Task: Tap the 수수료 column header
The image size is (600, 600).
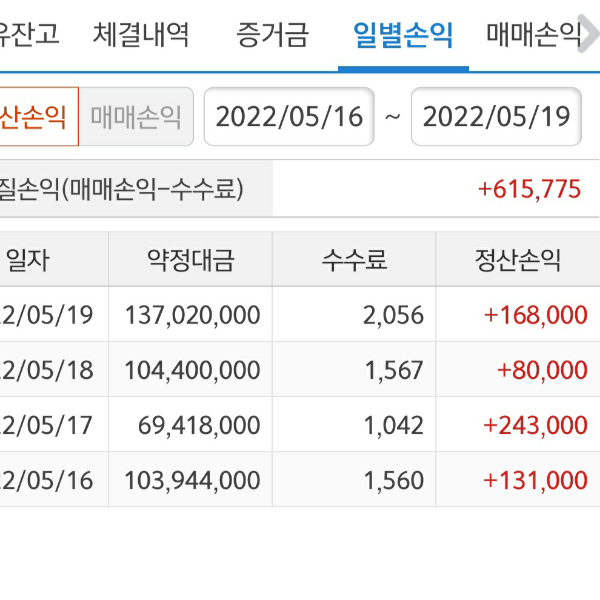Action: click(x=354, y=260)
